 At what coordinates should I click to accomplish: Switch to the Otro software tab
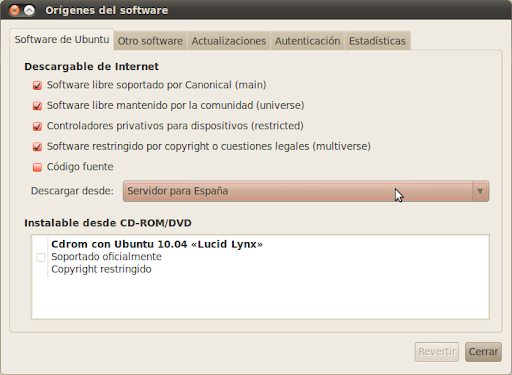click(x=150, y=41)
